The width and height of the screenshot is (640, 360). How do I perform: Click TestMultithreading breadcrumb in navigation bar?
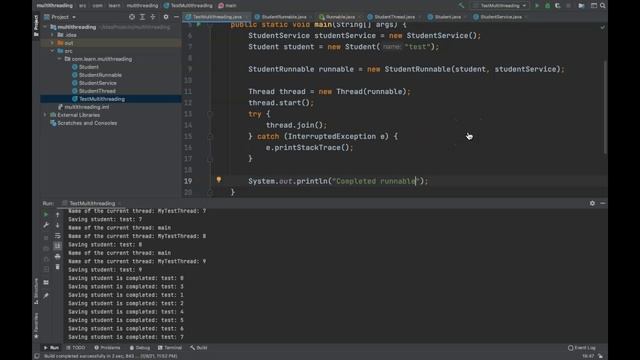point(188,6)
